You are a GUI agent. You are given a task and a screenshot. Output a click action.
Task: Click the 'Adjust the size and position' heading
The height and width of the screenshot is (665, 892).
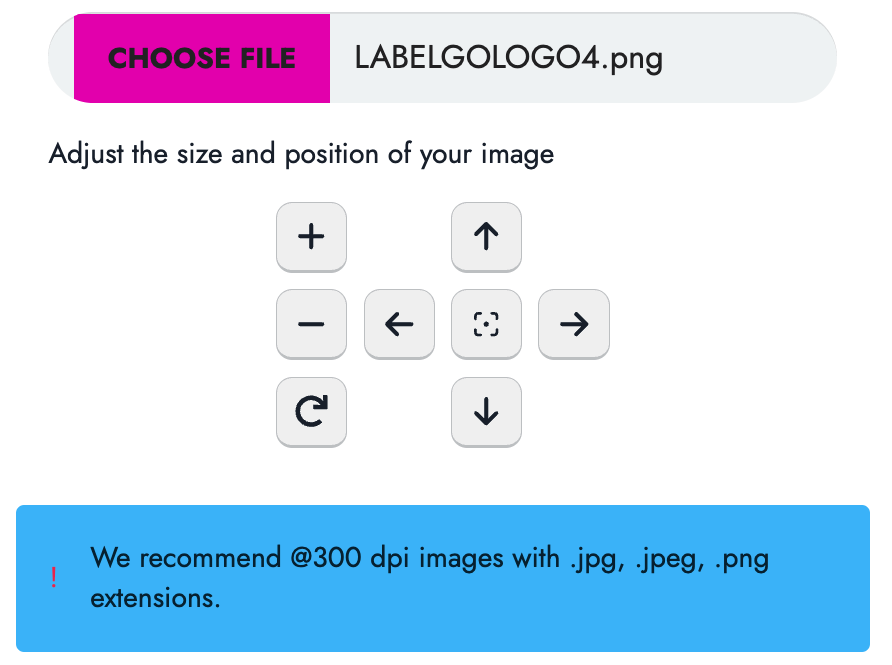tap(302, 154)
